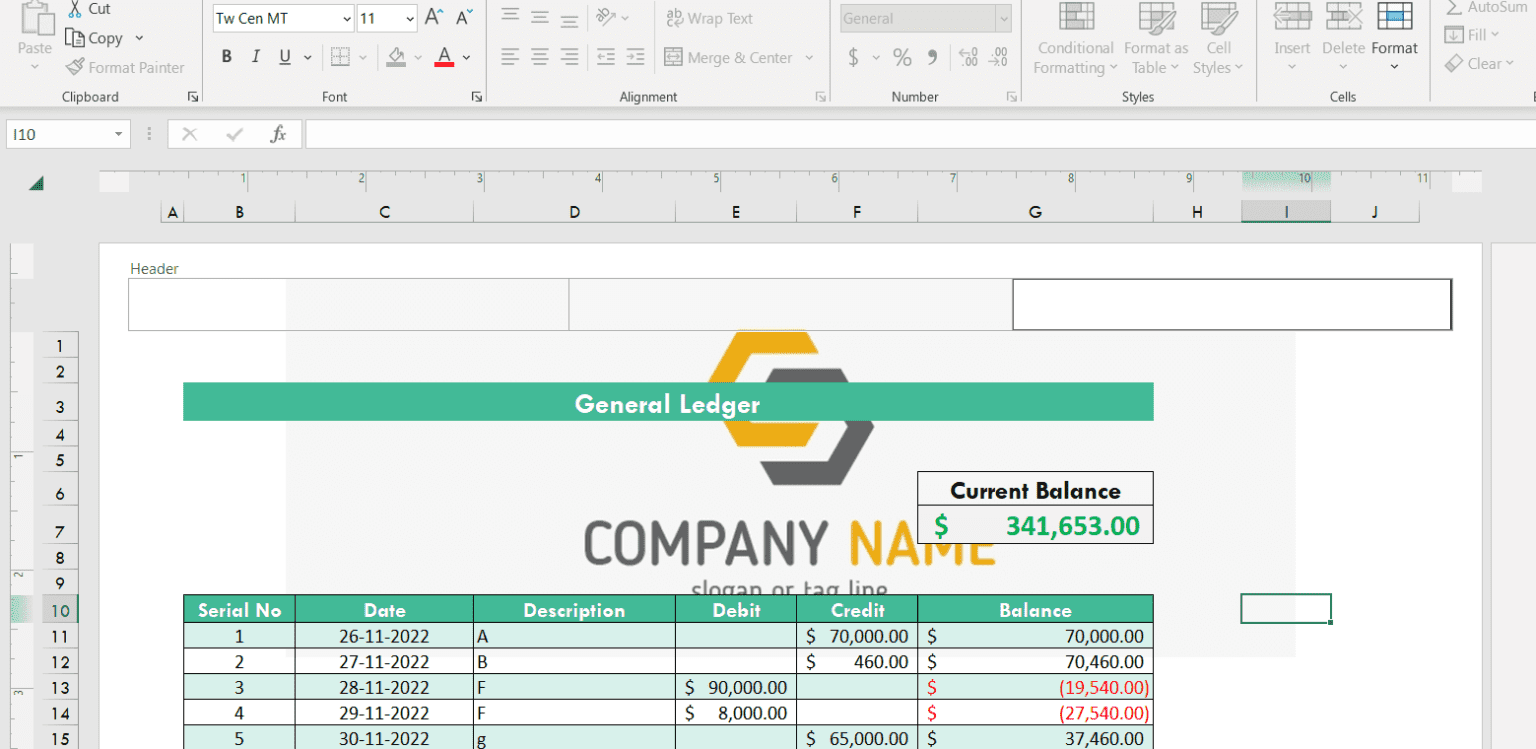
Task: Open the font size dropdown
Action: pyautogui.click(x=410, y=18)
